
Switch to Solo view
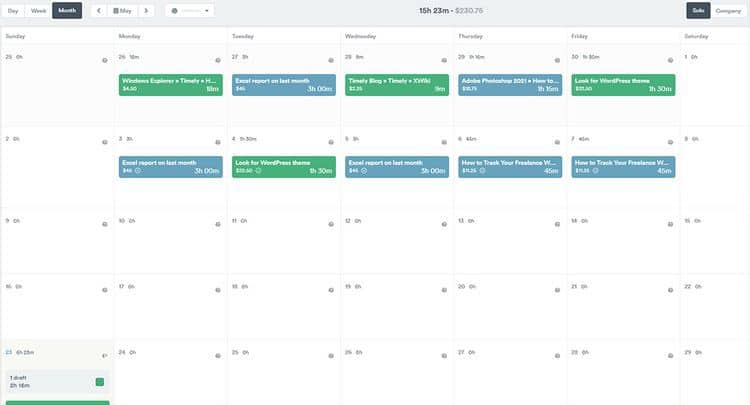(697, 11)
